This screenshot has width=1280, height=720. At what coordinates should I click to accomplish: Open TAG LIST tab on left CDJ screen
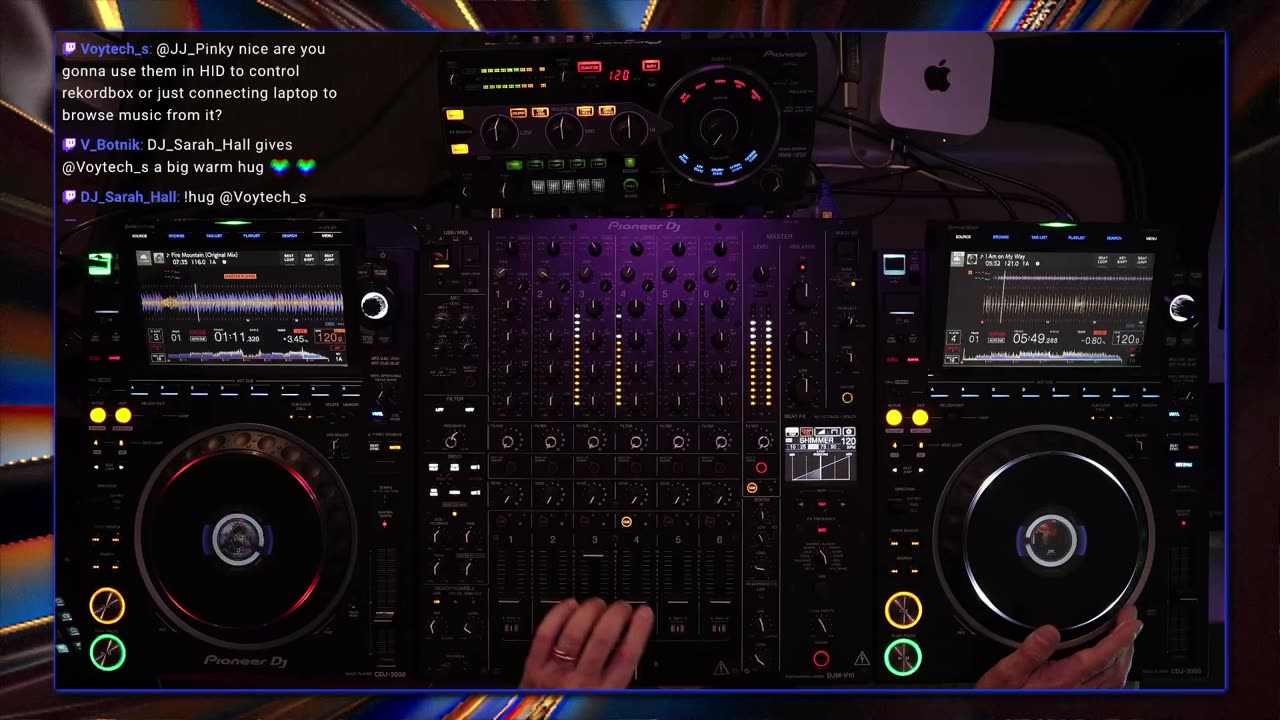[x=214, y=237]
